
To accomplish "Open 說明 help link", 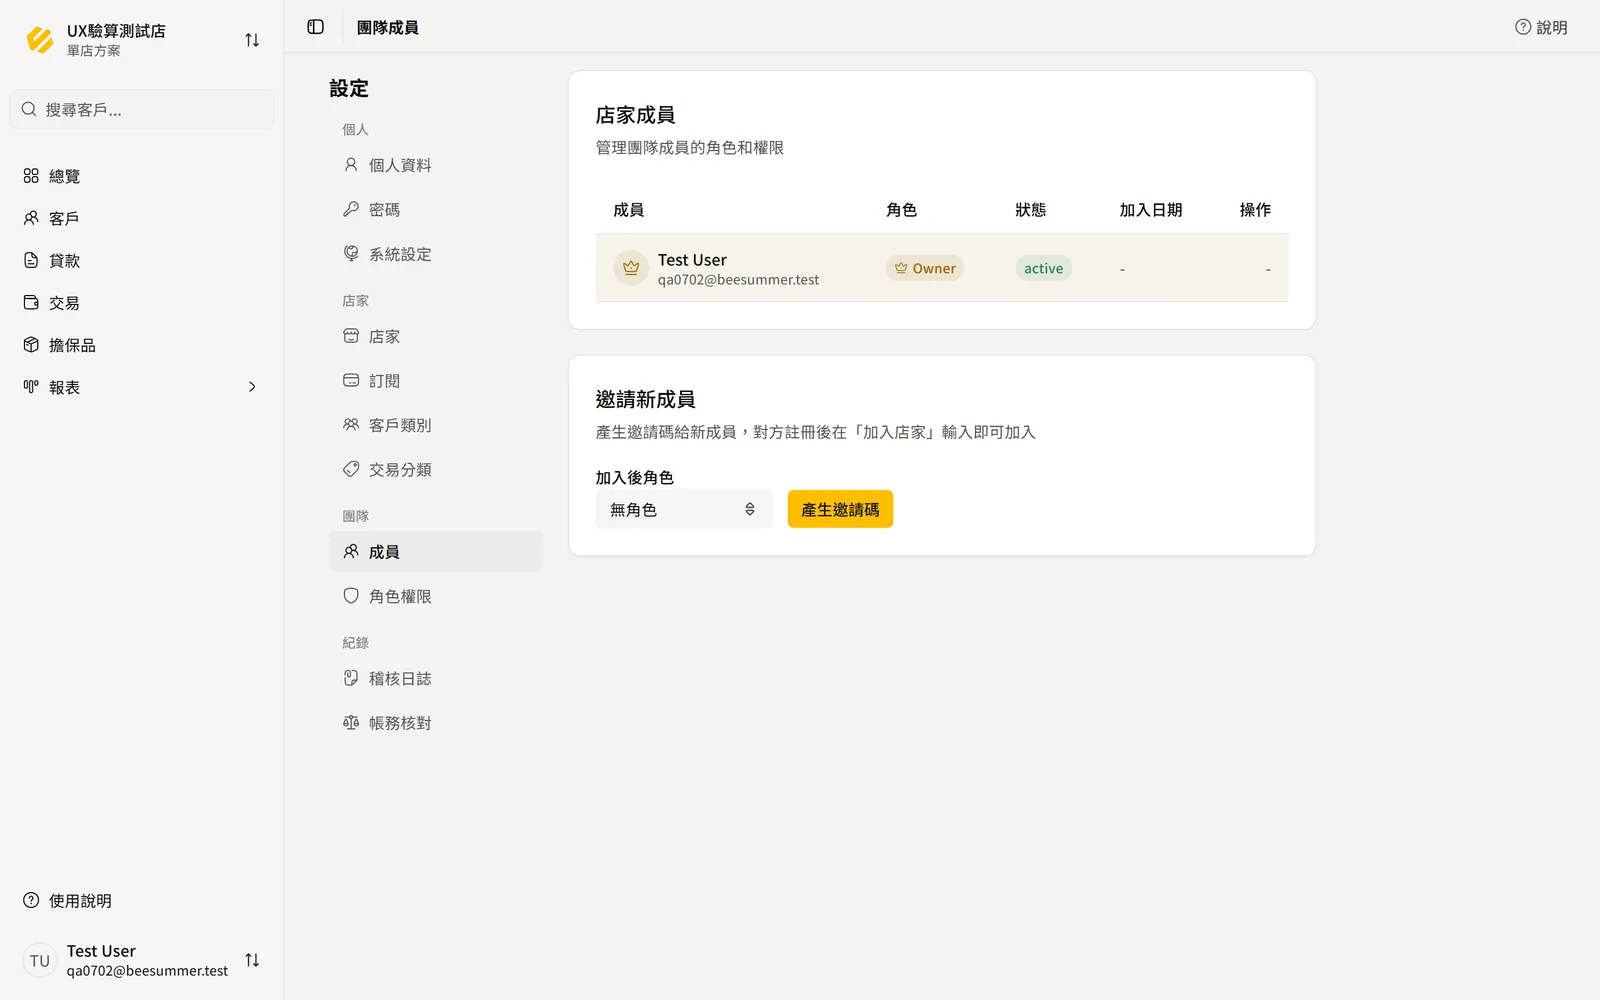I will click(x=1541, y=27).
